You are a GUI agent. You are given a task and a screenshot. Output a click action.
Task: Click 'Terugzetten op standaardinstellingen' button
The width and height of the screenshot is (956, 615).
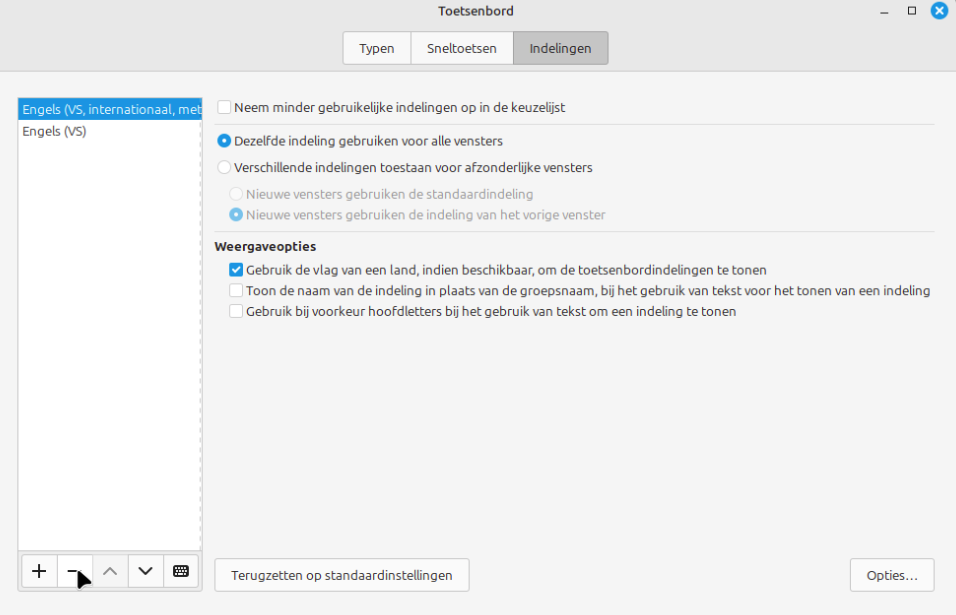coord(341,575)
